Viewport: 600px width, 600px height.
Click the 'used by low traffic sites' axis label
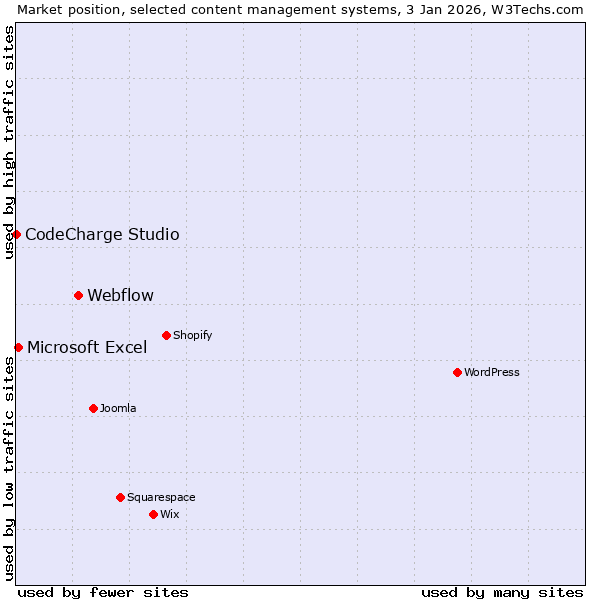tap(8, 469)
